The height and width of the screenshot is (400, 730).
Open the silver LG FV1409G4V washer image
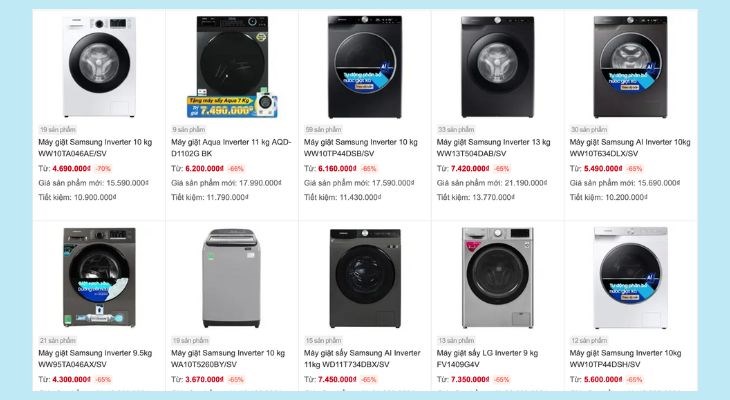pyautogui.click(x=497, y=278)
